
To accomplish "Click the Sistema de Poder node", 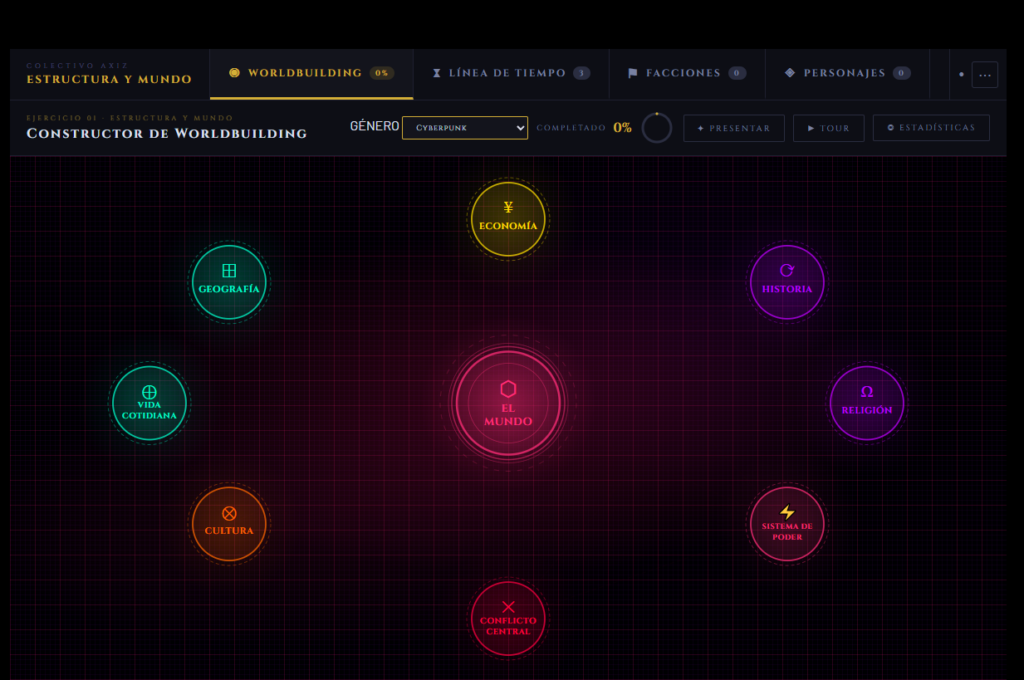I will pyautogui.click(x=787, y=524).
